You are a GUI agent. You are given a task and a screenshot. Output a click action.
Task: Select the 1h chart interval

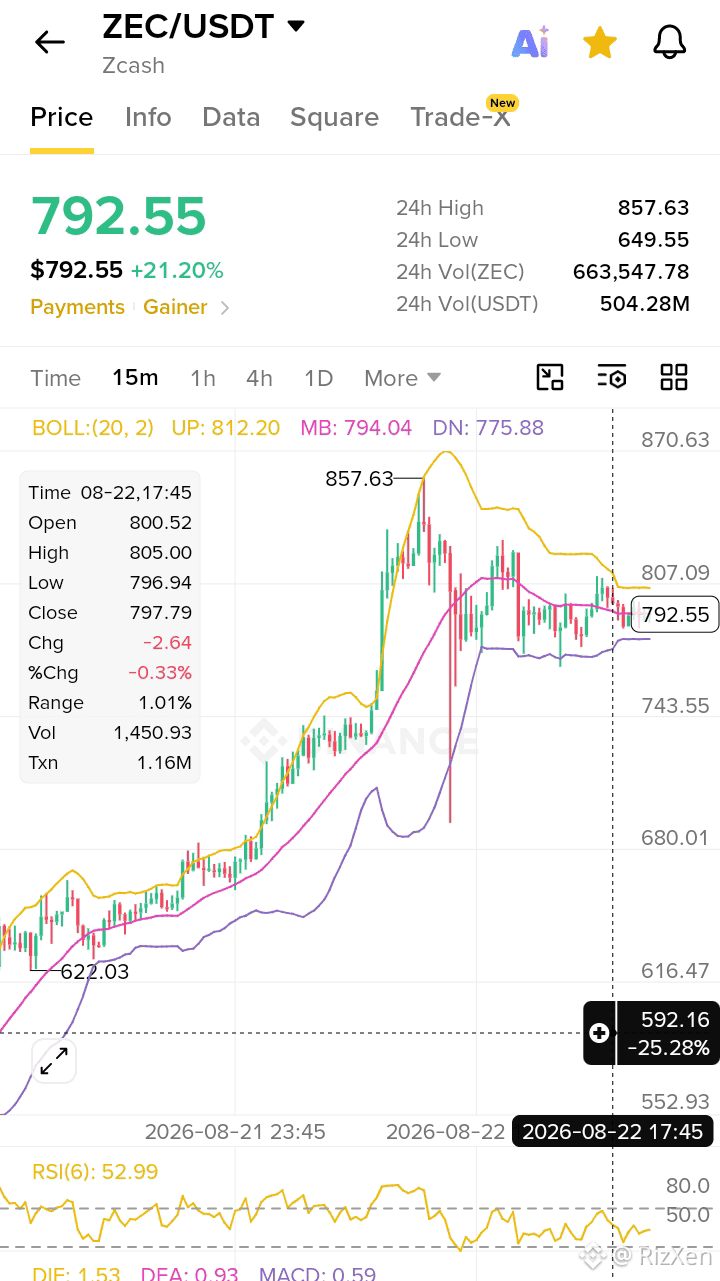point(203,378)
